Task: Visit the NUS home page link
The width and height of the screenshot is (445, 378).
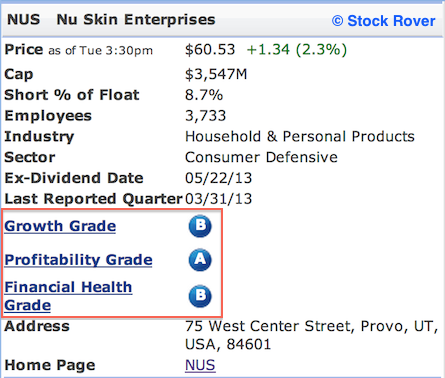Action: click(200, 365)
